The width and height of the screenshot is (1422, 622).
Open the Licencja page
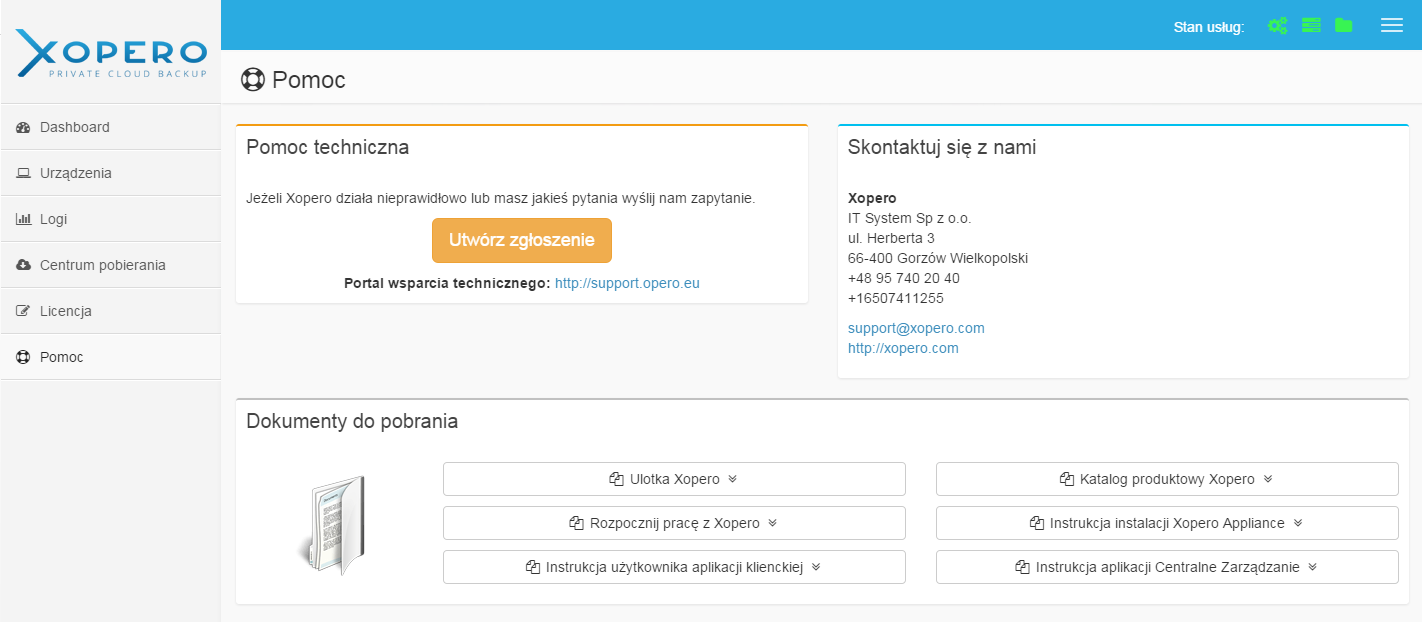tap(110, 311)
